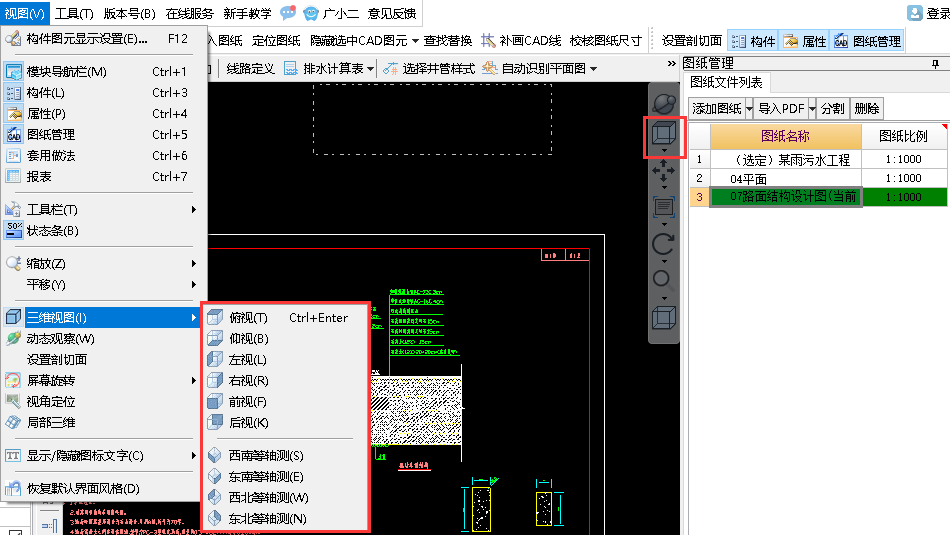The height and width of the screenshot is (535, 950).
Task: Expand the 导入PDF dropdown arrow
Action: [x=812, y=108]
